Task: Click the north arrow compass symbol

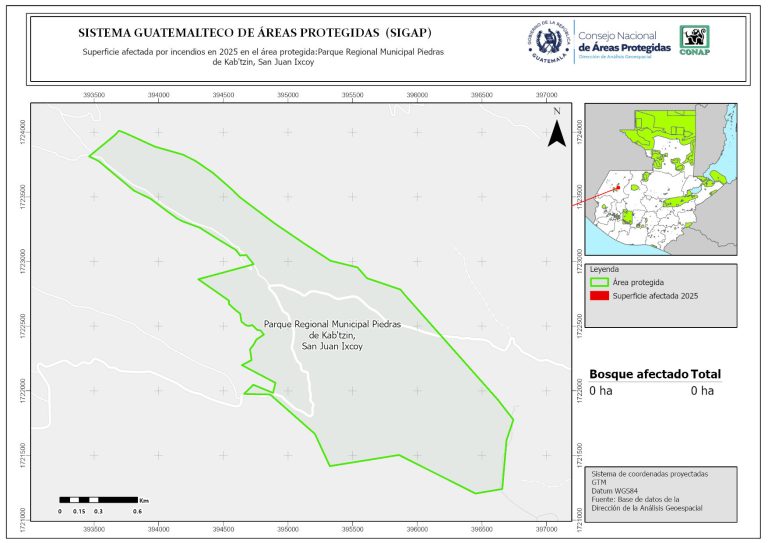Action: click(x=557, y=134)
